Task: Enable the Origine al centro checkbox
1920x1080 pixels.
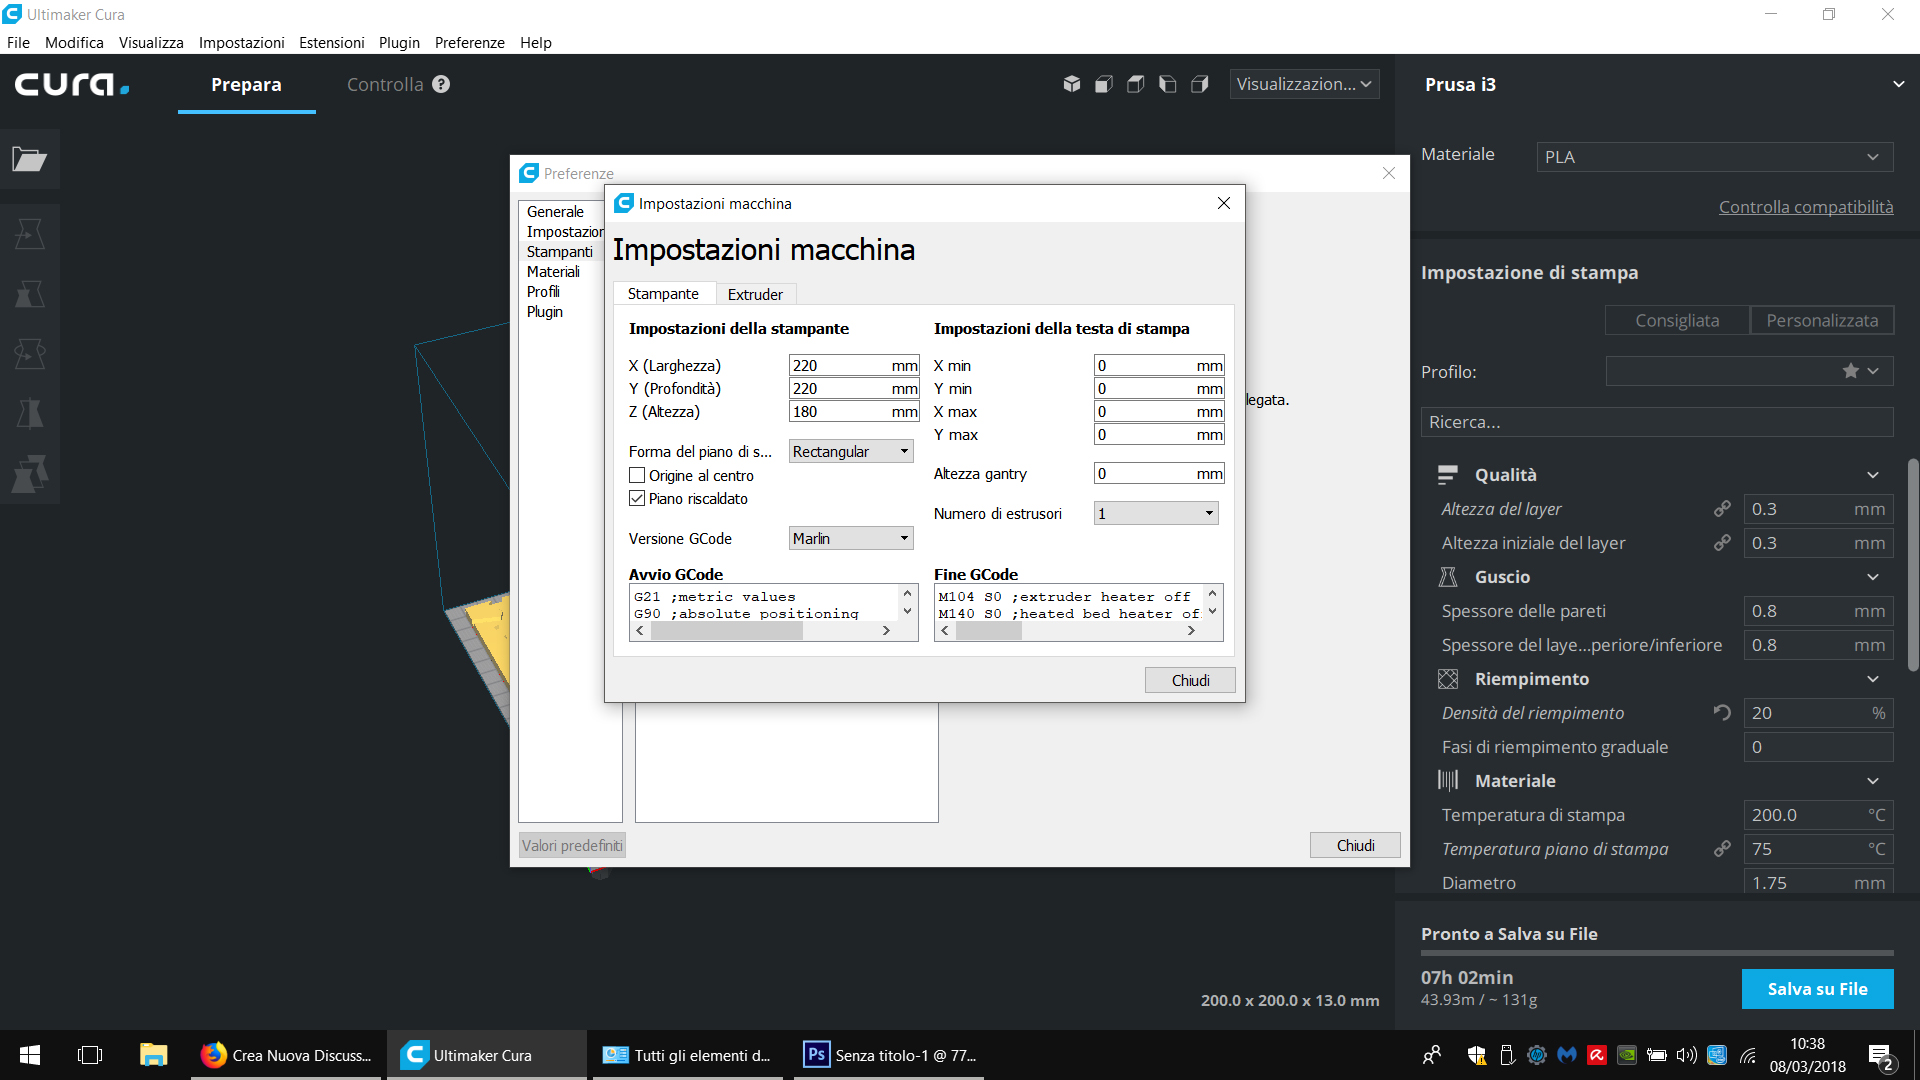Action: pyautogui.click(x=637, y=476)
